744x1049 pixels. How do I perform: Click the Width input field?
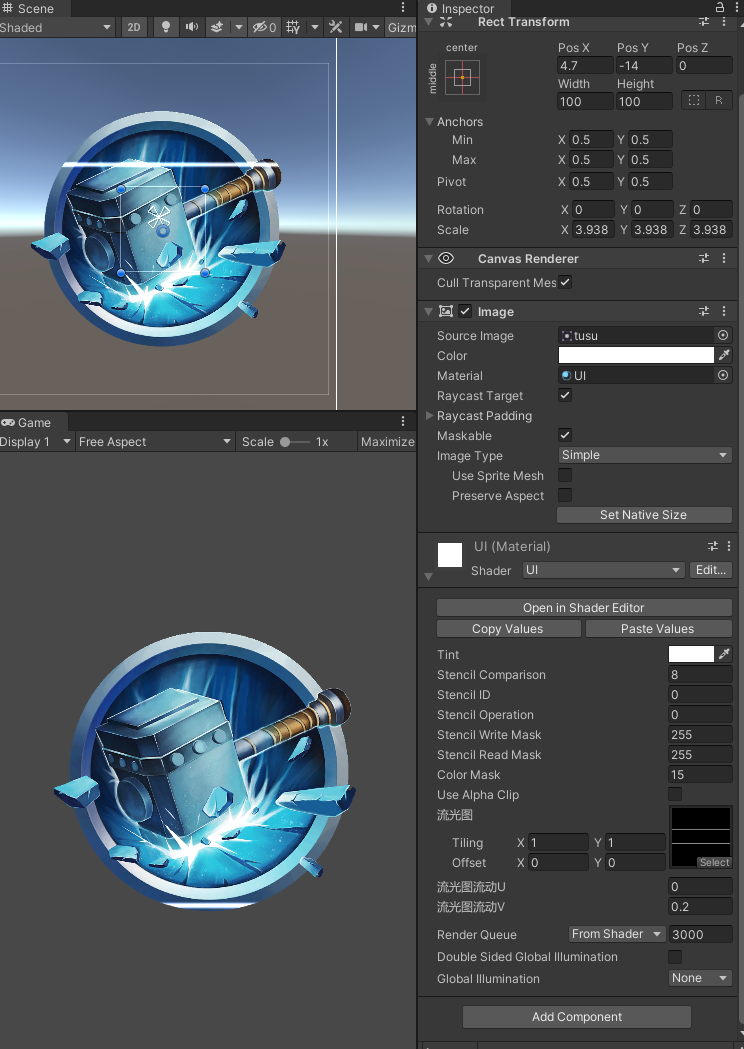pyautogui.click(x=585, y=102)
